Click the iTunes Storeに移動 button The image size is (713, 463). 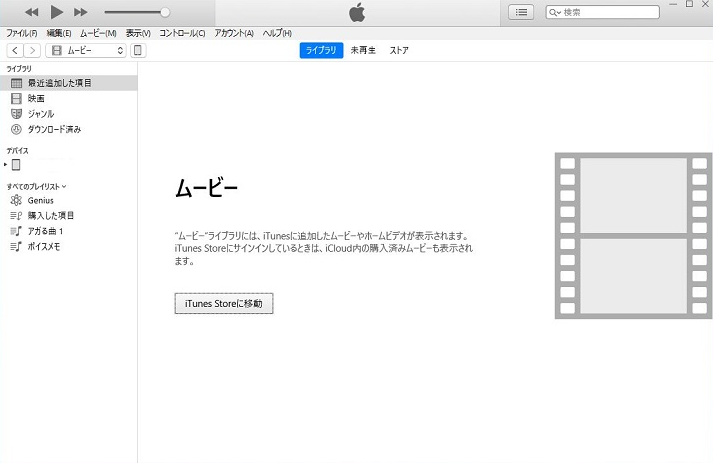coord(224,303)
